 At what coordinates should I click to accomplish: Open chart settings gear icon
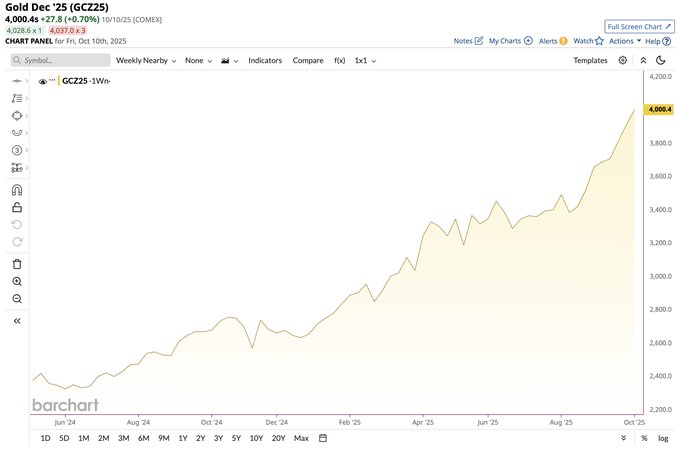coord(623,60)
